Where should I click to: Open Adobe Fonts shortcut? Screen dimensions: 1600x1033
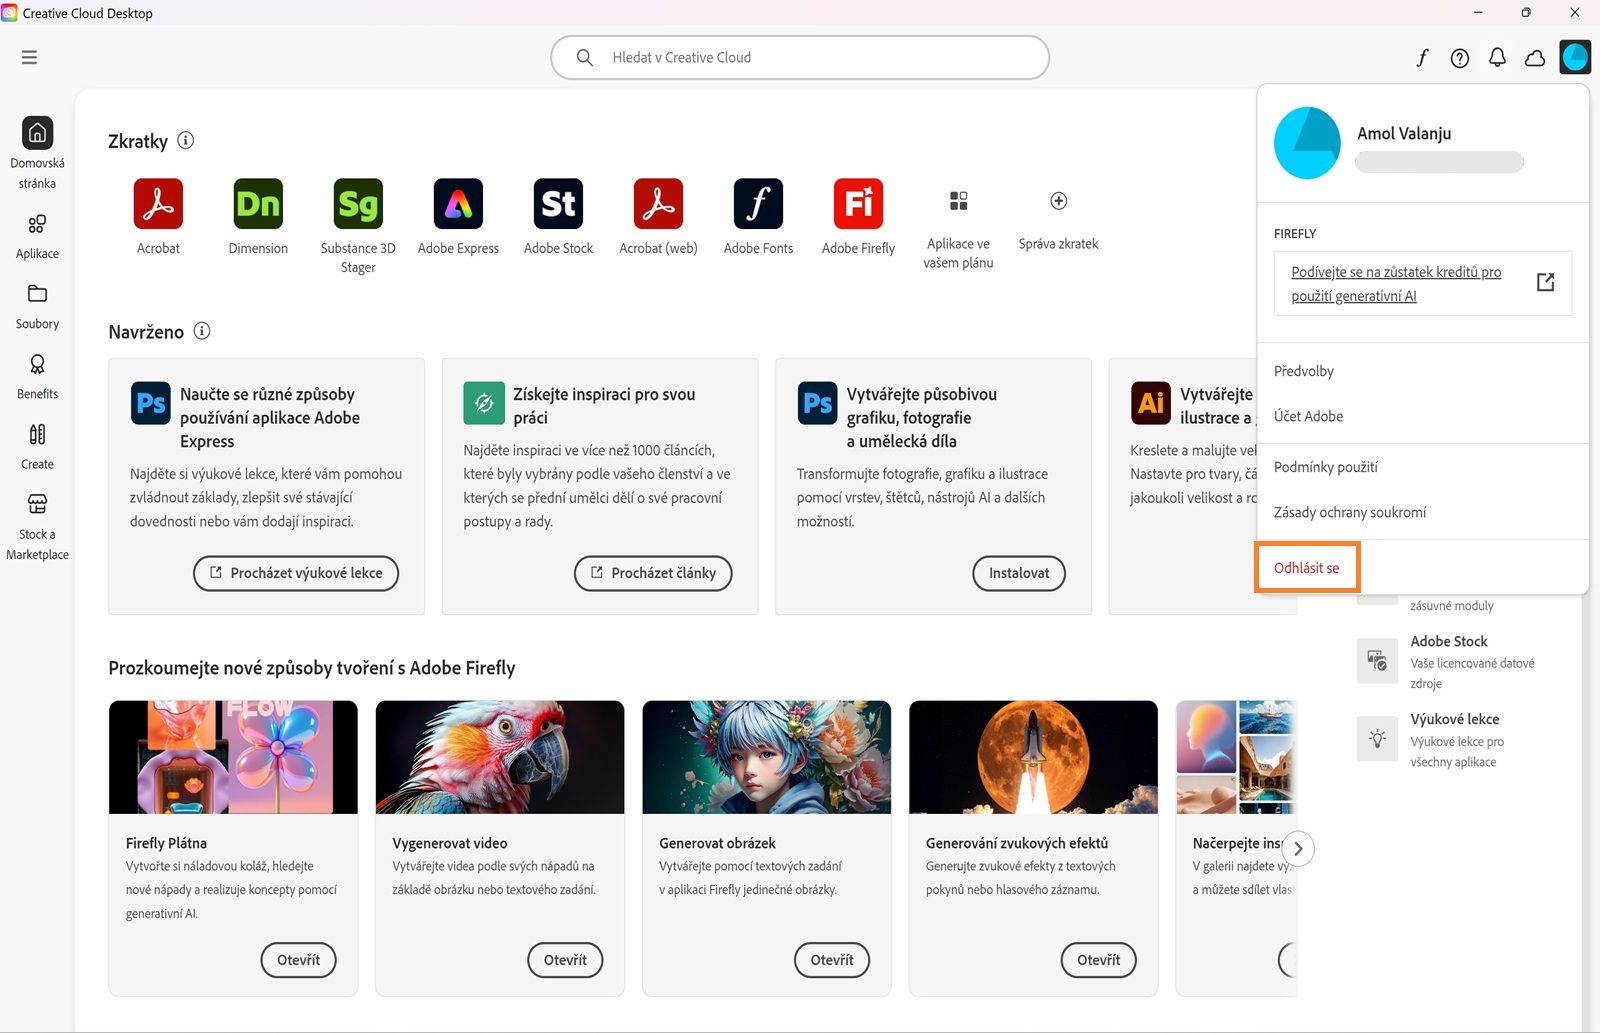(758, 204)
